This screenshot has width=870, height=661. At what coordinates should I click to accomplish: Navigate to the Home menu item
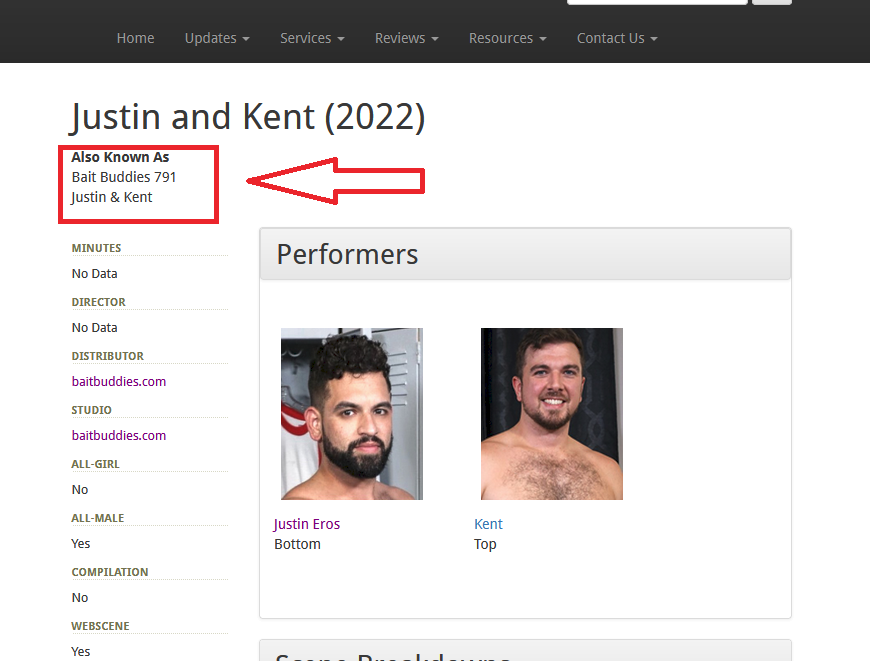point(135,38)
